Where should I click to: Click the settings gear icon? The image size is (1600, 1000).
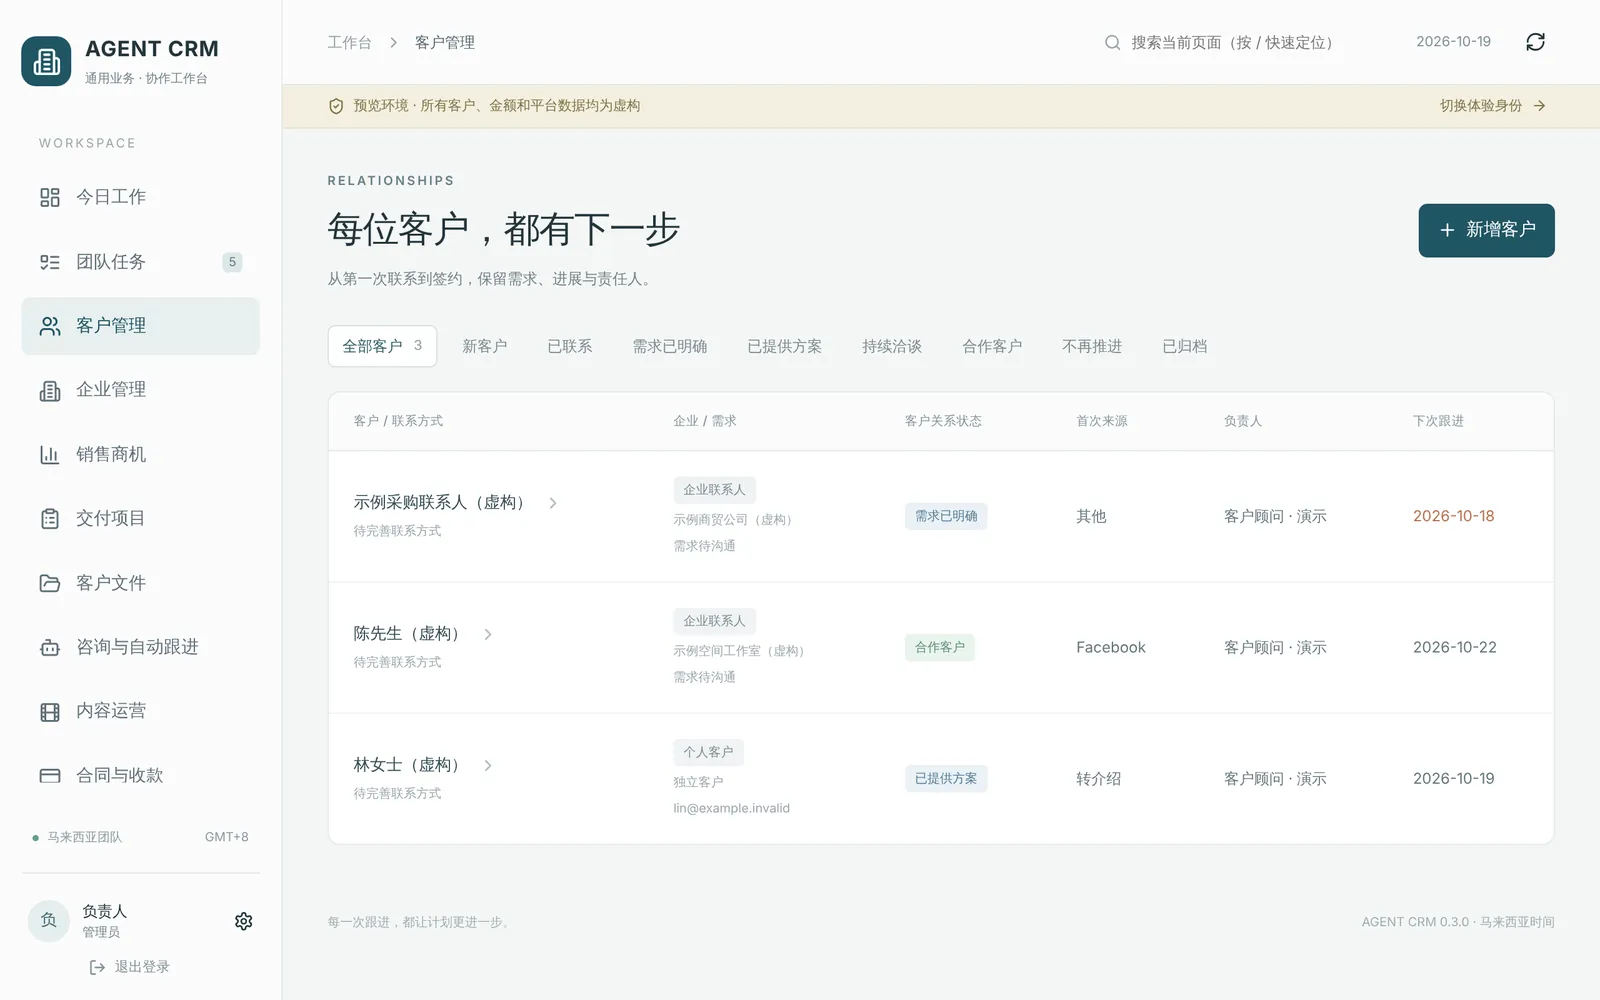click(x=243, y=921)
